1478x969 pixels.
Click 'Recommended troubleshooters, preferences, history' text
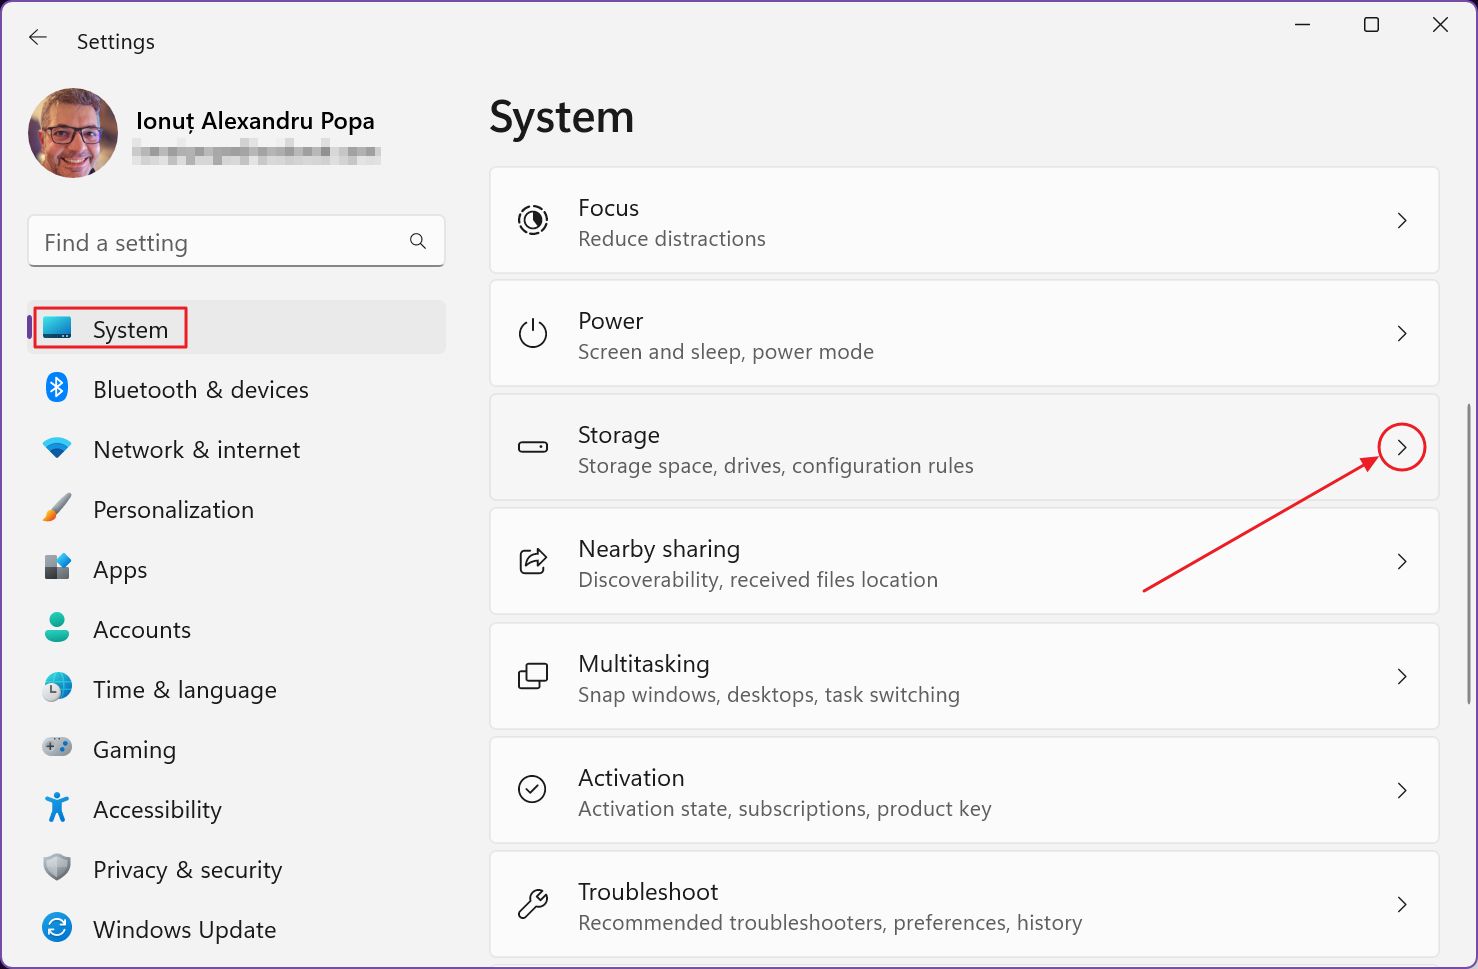(830, 922)
